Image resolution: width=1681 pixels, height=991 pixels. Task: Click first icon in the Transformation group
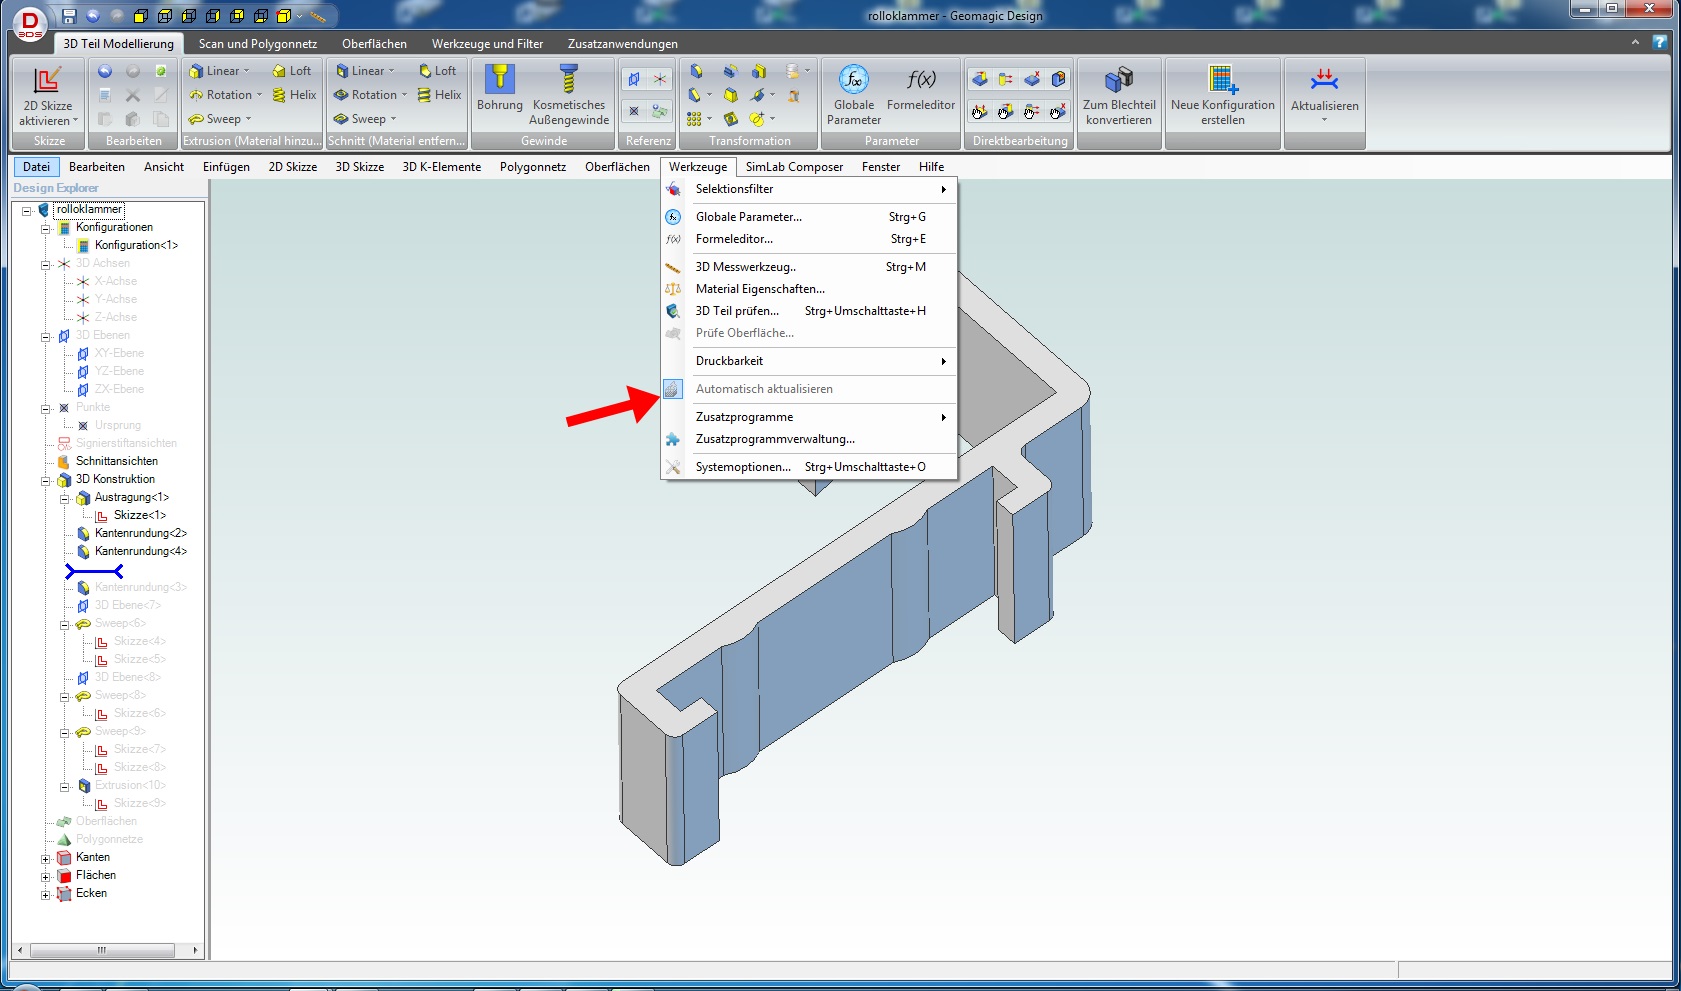[696, 71]
